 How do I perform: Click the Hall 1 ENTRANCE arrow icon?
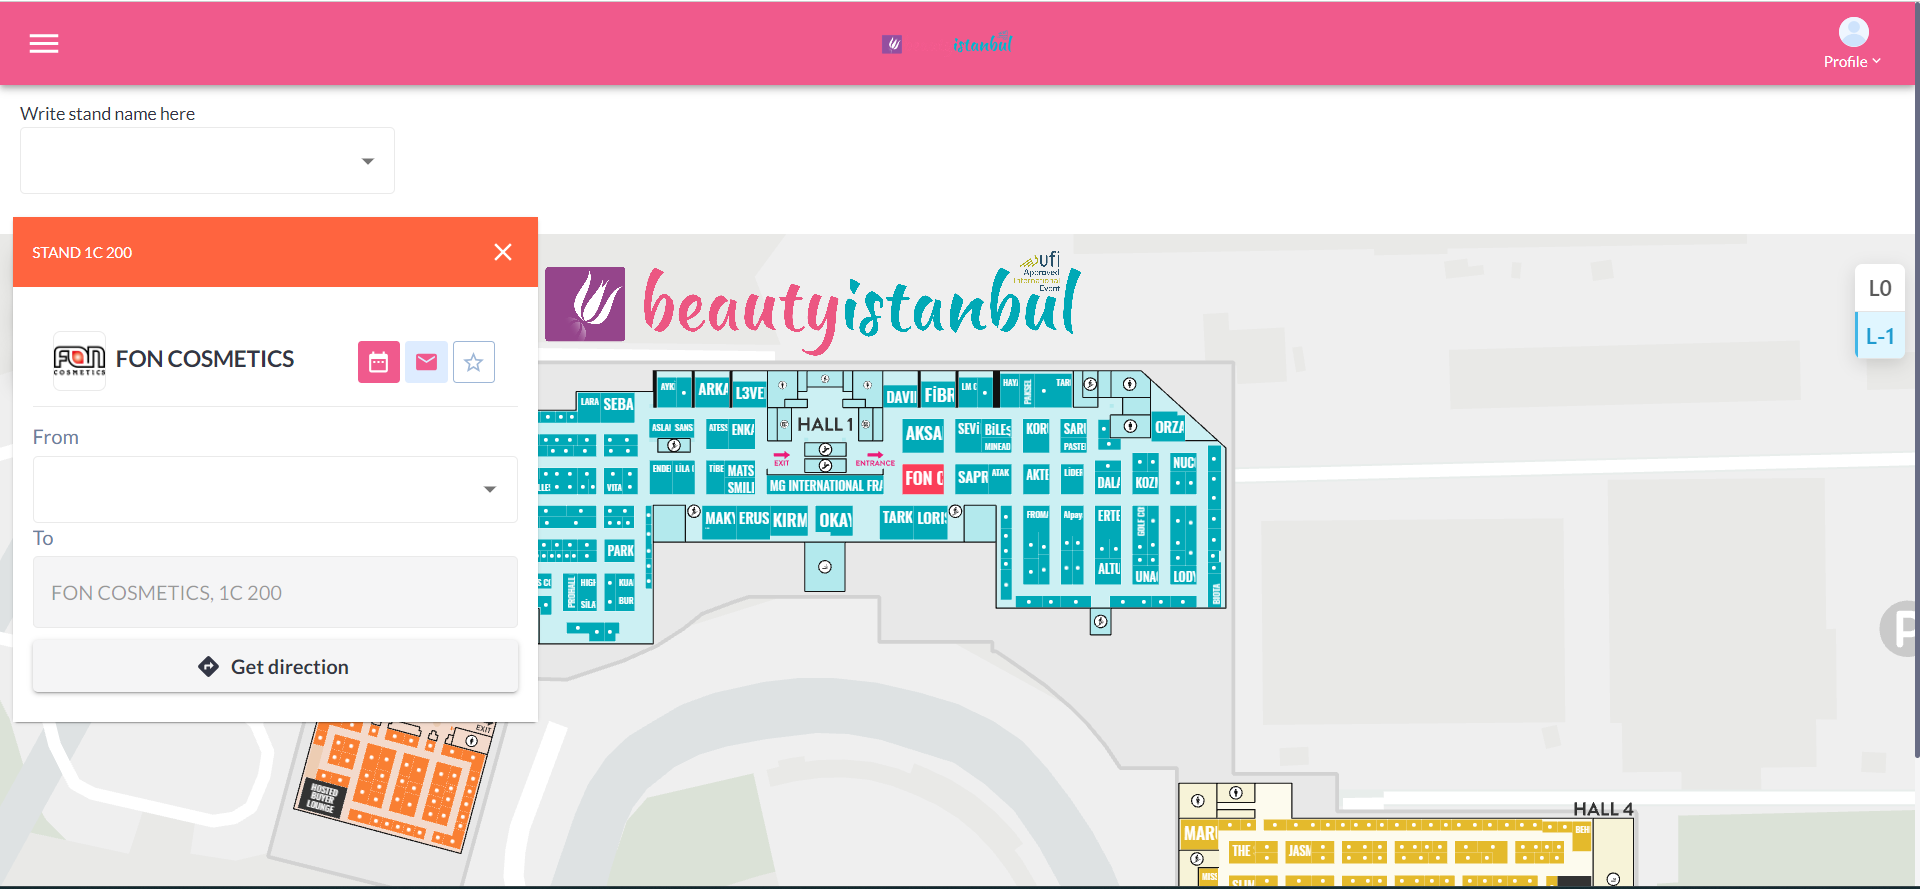874,455
